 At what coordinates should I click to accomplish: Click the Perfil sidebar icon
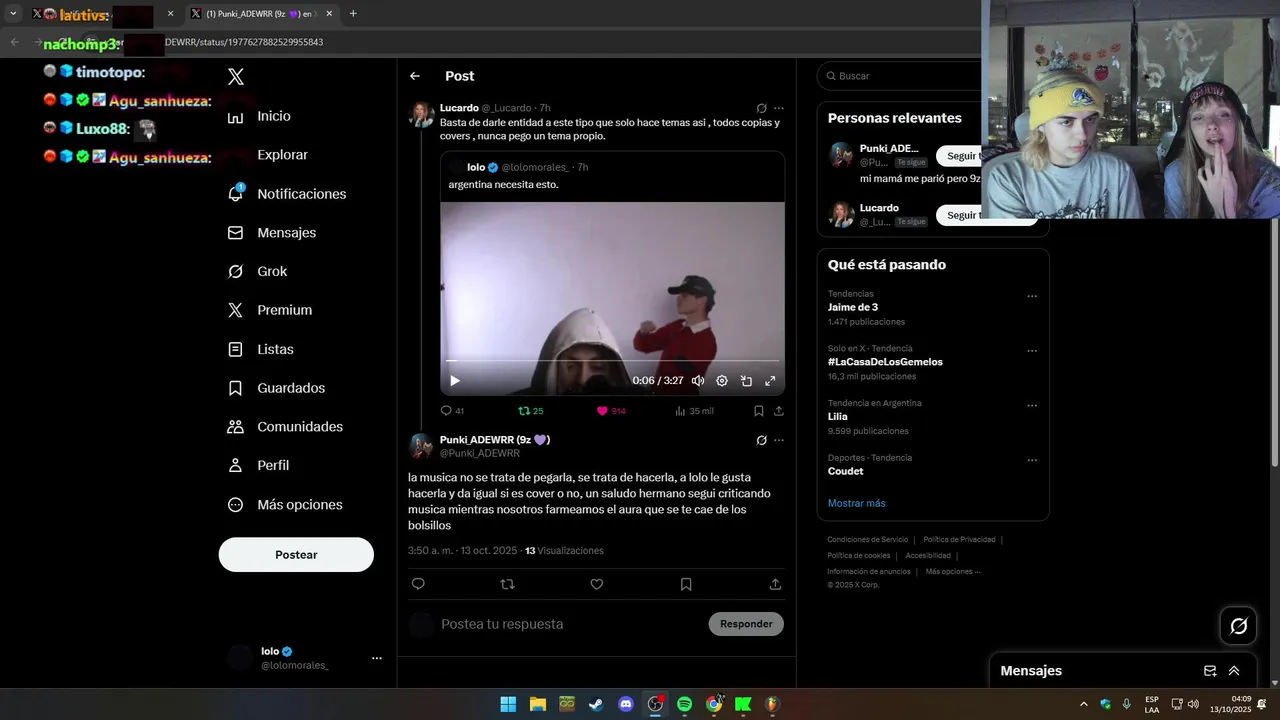236,465
